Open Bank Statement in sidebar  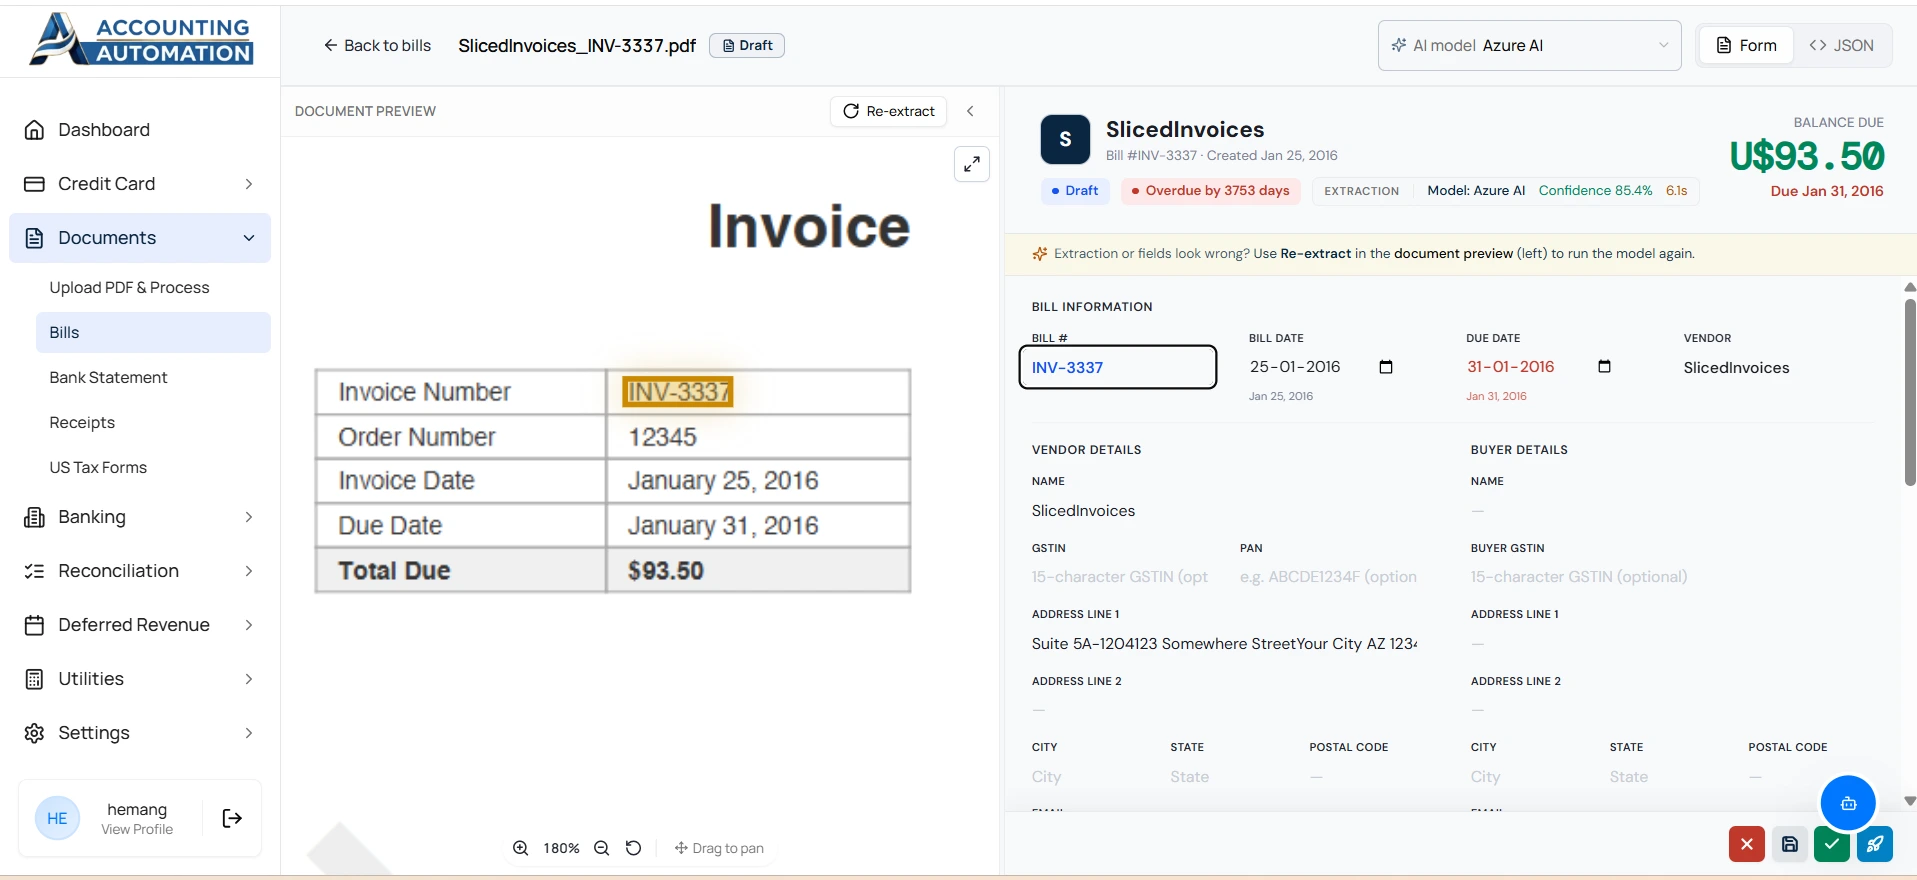pos(108,378)
